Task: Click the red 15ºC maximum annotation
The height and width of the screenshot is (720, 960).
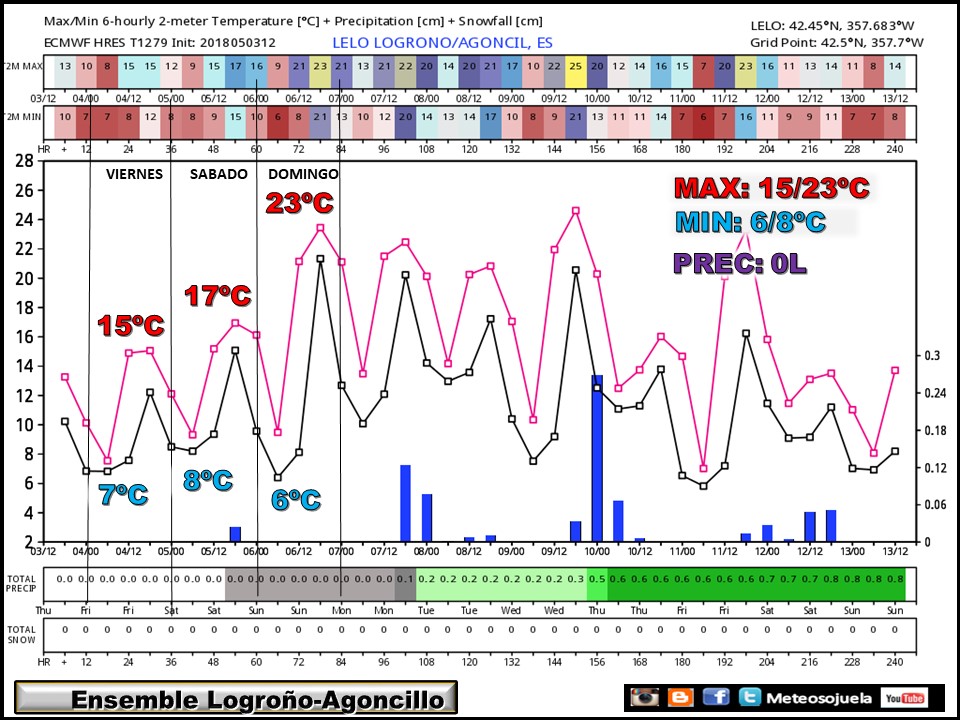Action: tap(131, 326)
